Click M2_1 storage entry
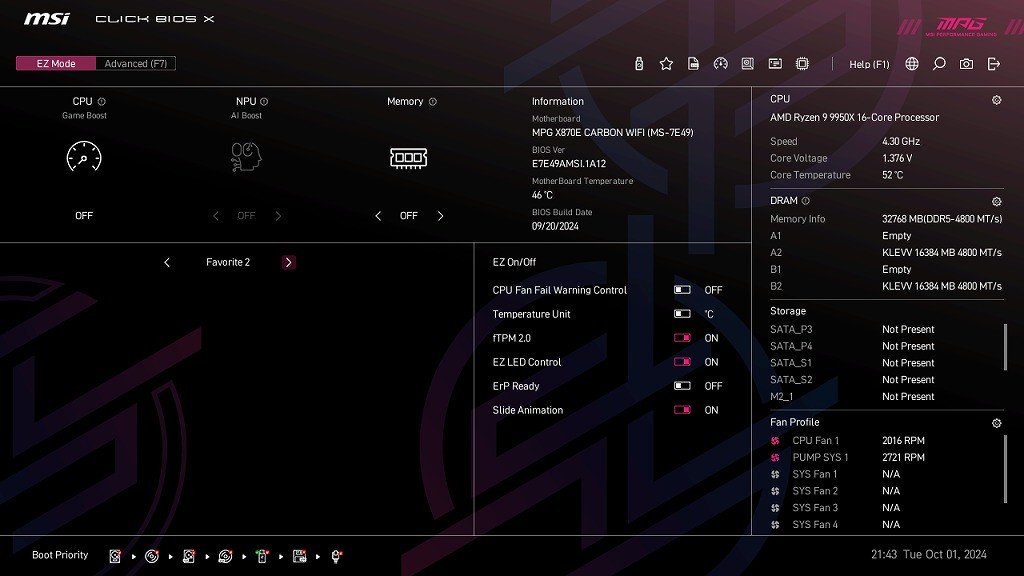This screenshot has width=1024, height=576. click(x=853, y=396)
